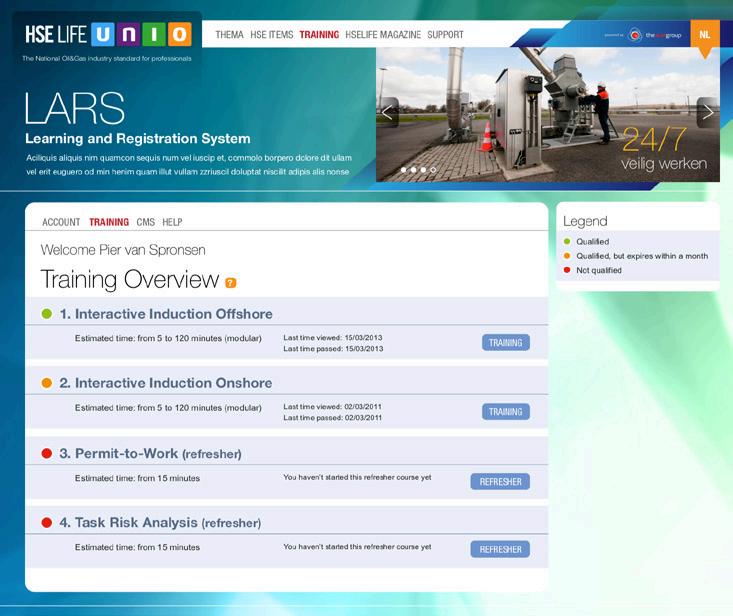The height and width of the screenshot is (616, 733).
Task: Open HSELIFE MAGAZINE in the navigation
Action: click(383, 35)
